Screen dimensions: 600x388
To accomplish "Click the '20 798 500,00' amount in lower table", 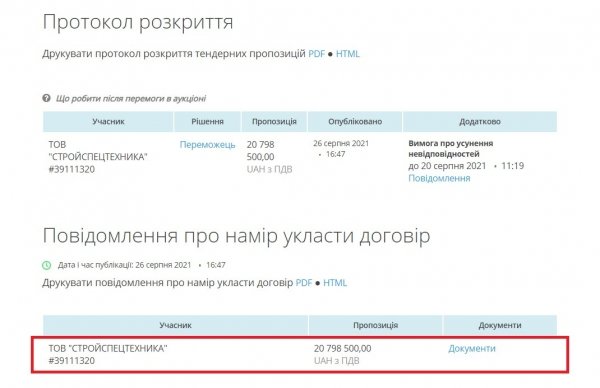I will click(342, 348).
